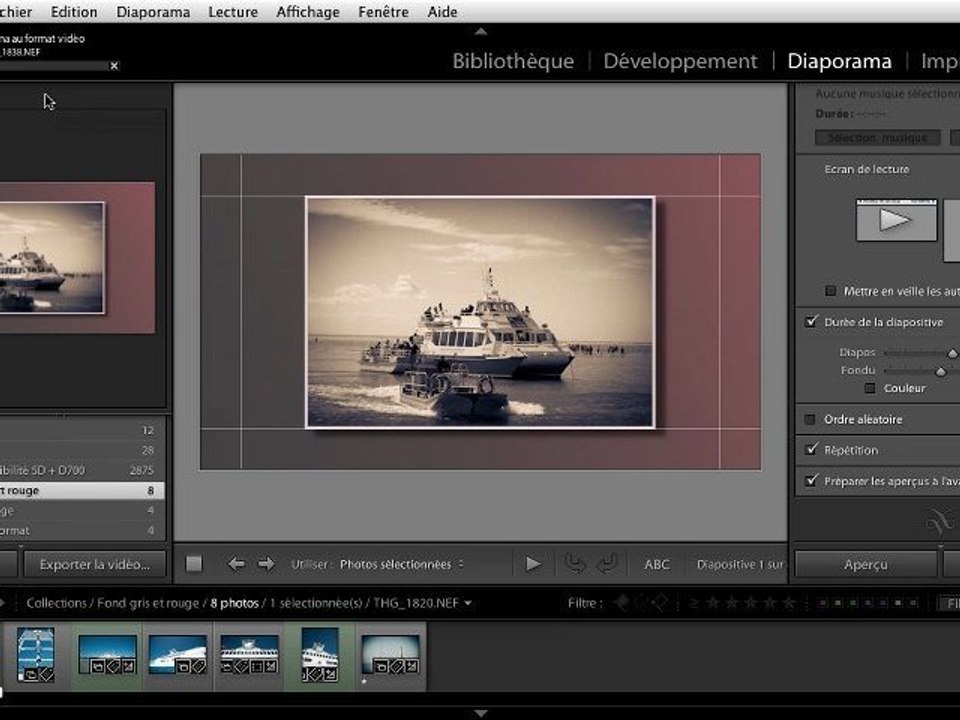The height and width of the screenshot is (720, 960).
Task: Enable Ordre aléatoire option
Action: point(811,419)
